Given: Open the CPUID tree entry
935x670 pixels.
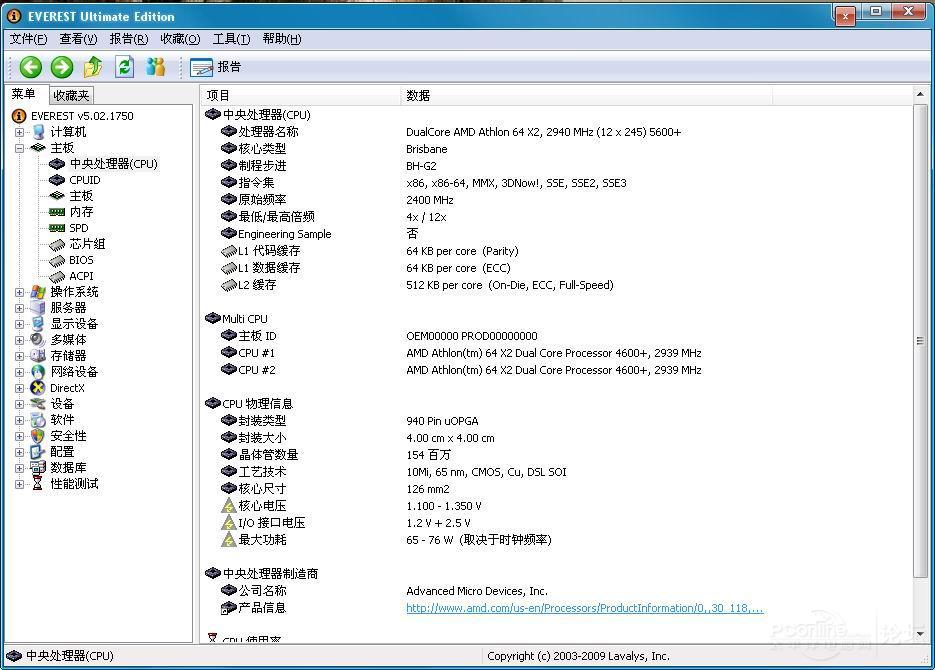Looking at the screenshot, I should [x=85, y=180].
